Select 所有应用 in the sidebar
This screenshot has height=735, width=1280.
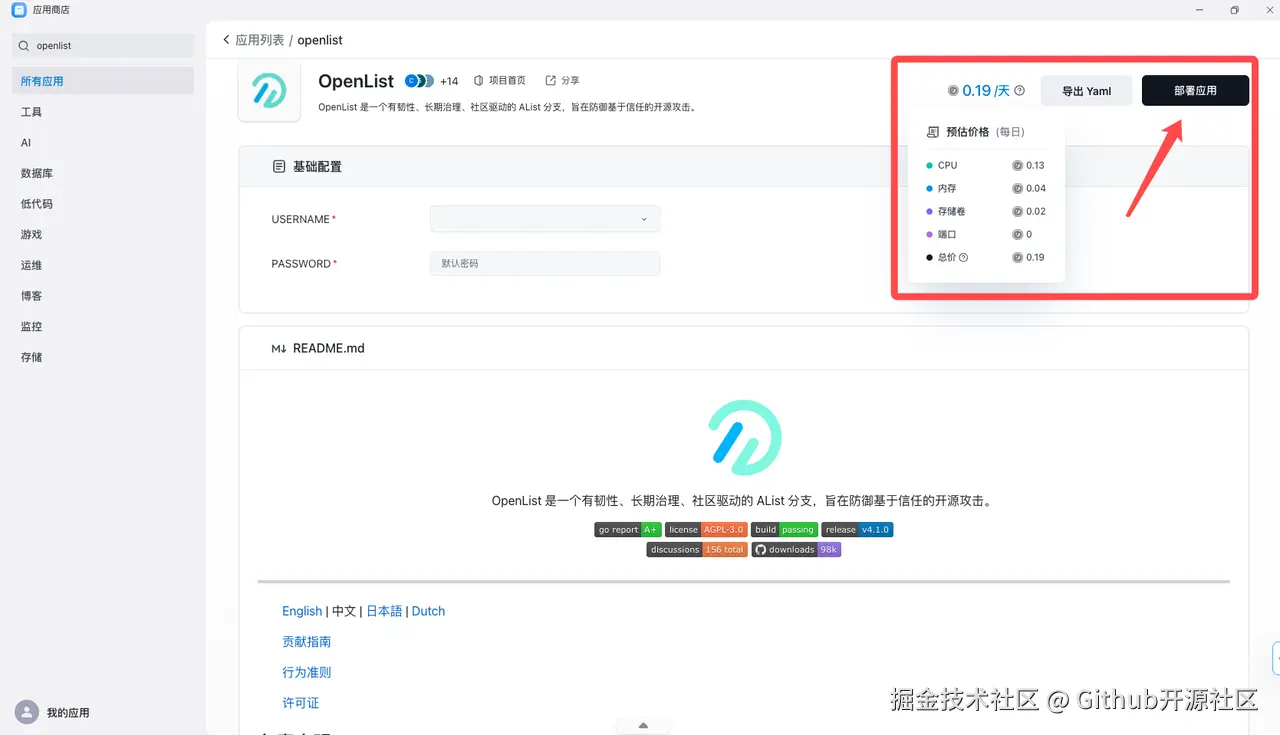103,81
